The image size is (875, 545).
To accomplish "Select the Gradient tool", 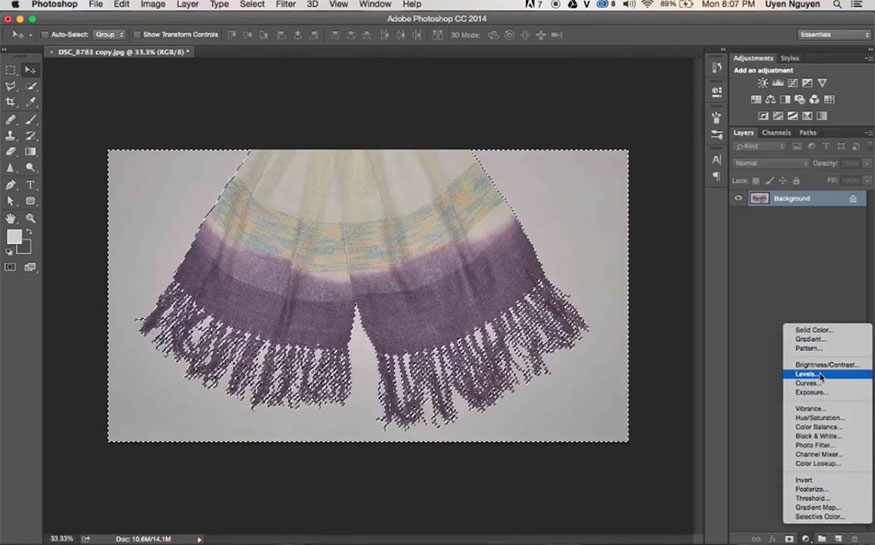I will pyautogui.click(x=31, y=152).
